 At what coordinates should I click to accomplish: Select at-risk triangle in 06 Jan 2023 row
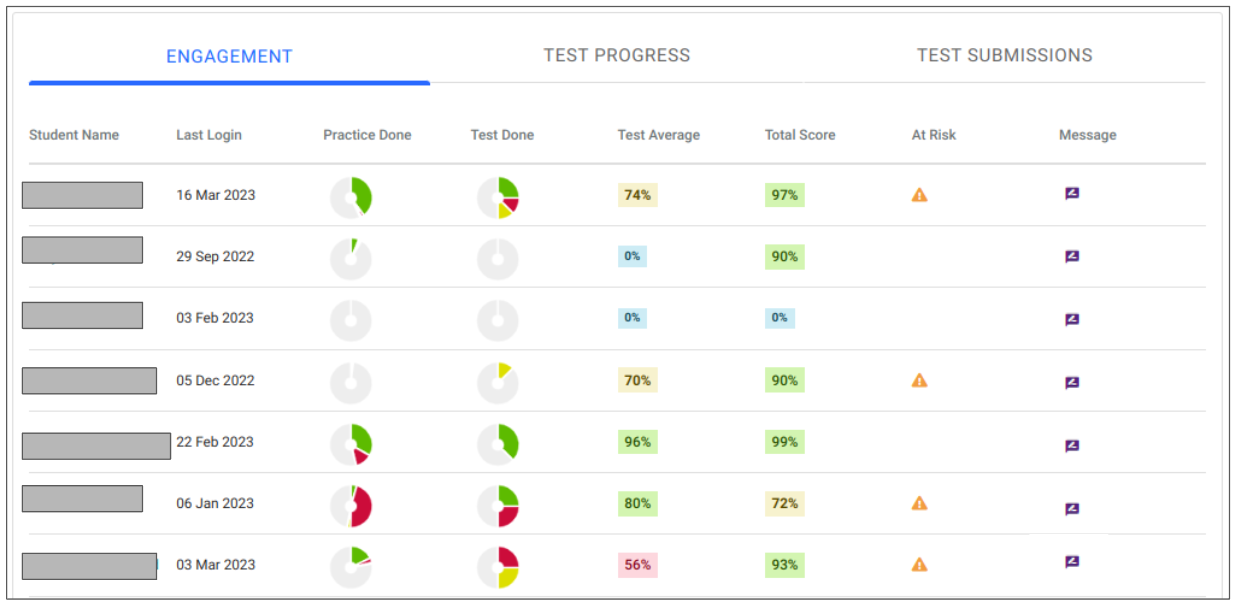click(x=919, y=503)
